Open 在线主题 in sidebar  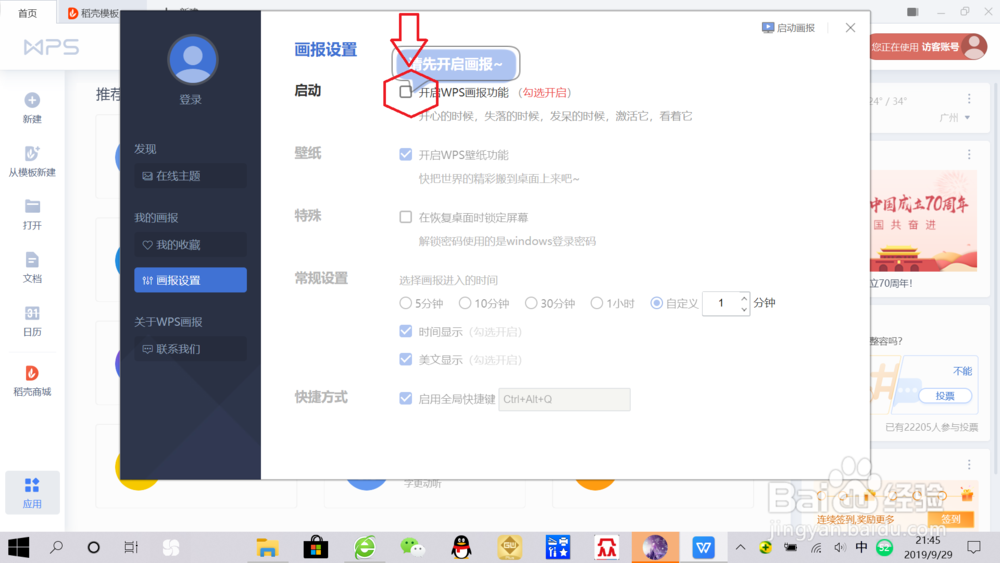coord(190,175)
